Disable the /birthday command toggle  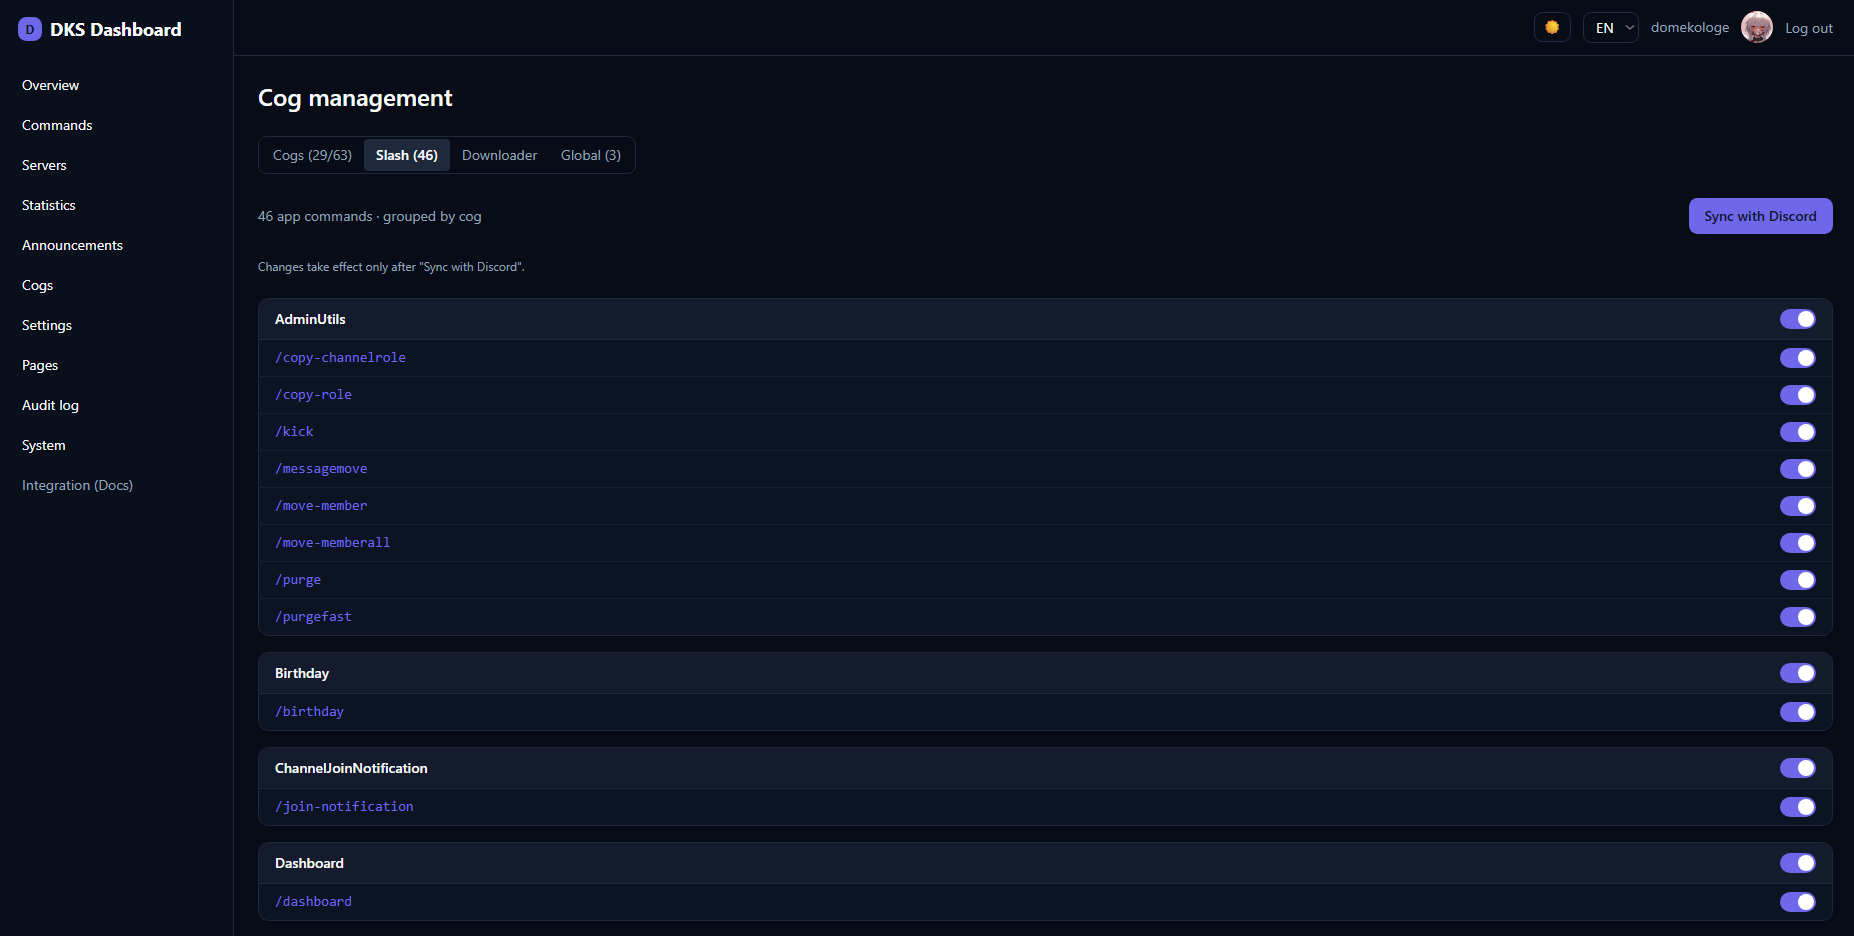pos(1798,712)
